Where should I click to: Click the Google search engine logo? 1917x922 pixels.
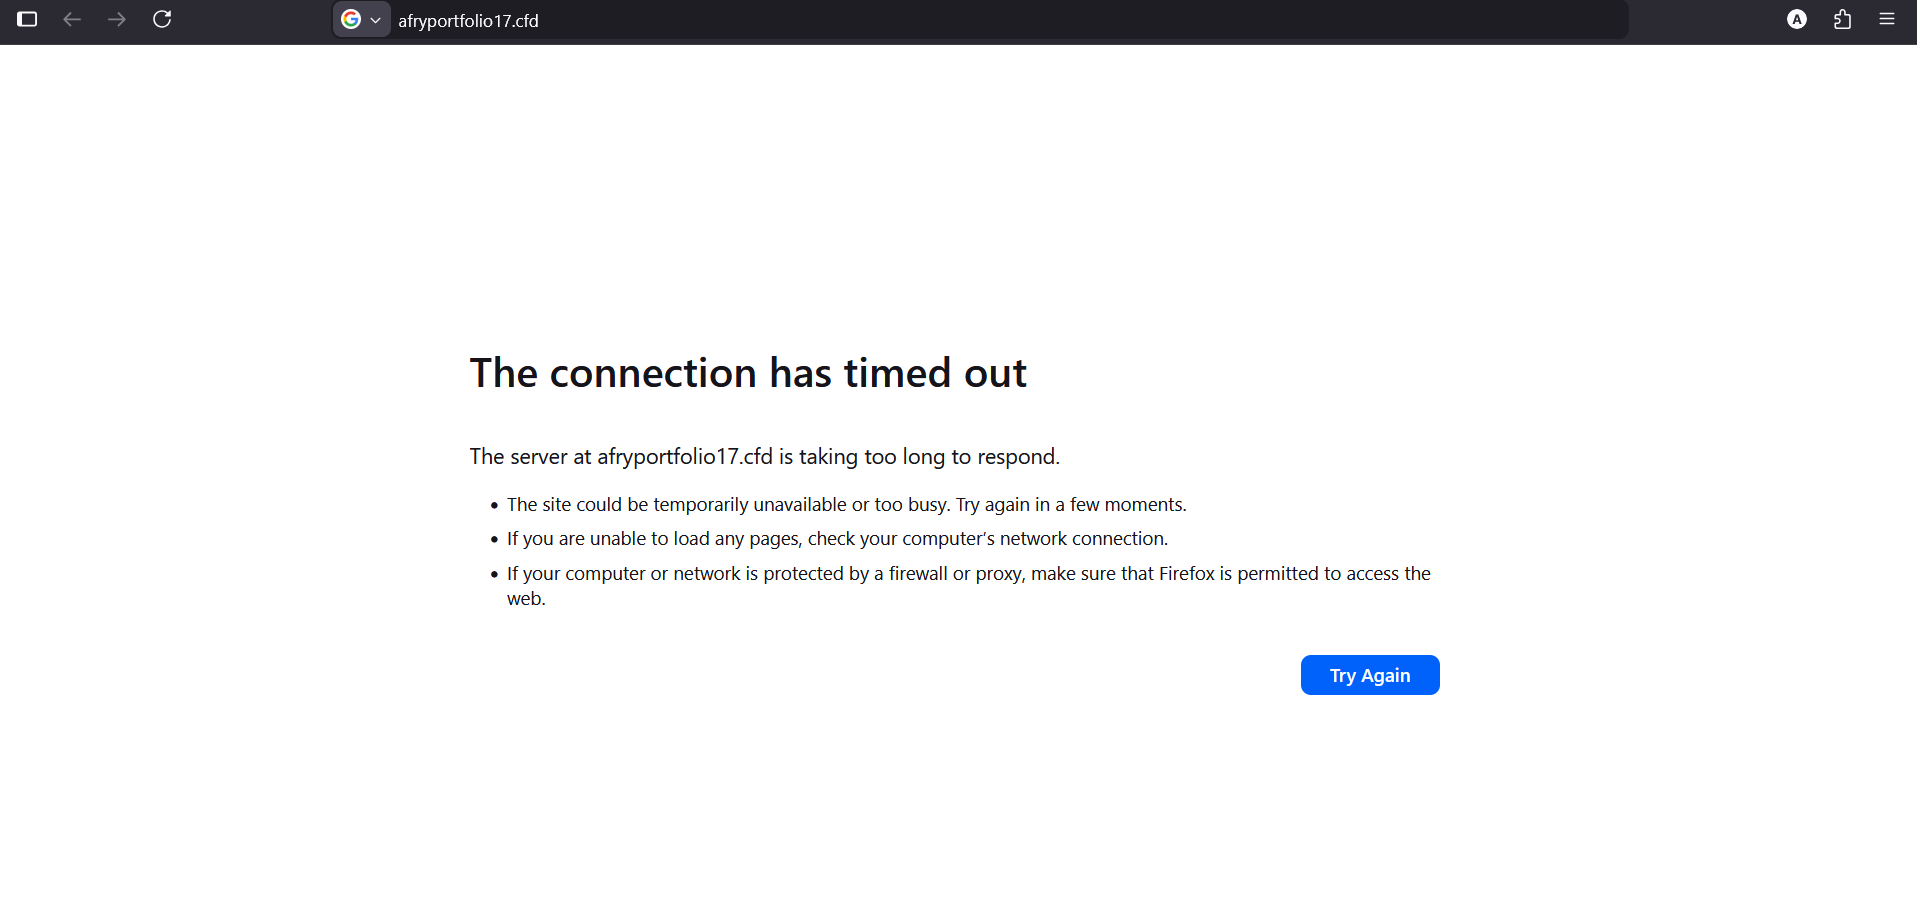[351, 19]
